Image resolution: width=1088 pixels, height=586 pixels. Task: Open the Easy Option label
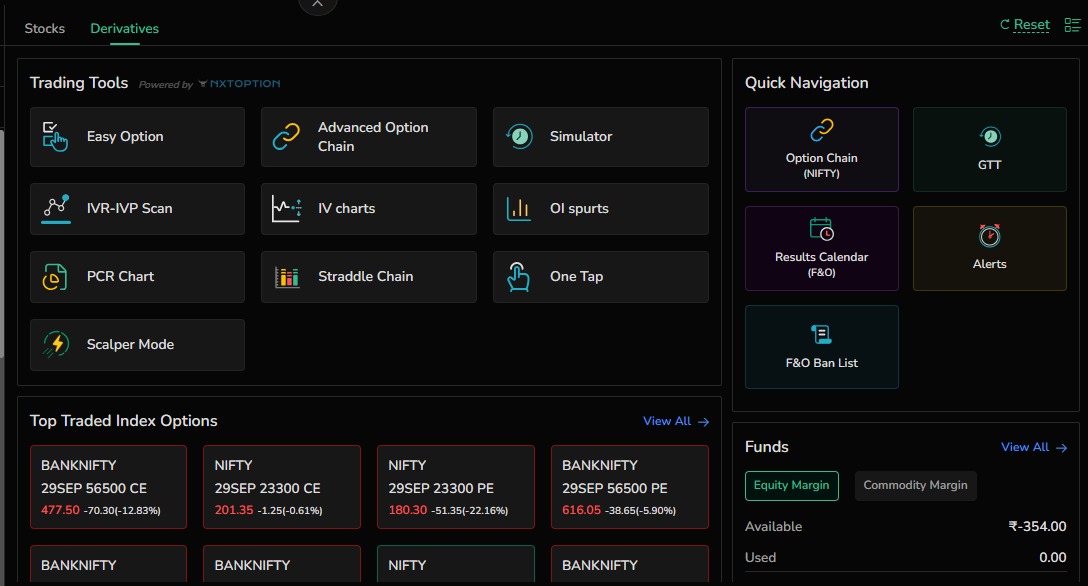coord(125,137)
